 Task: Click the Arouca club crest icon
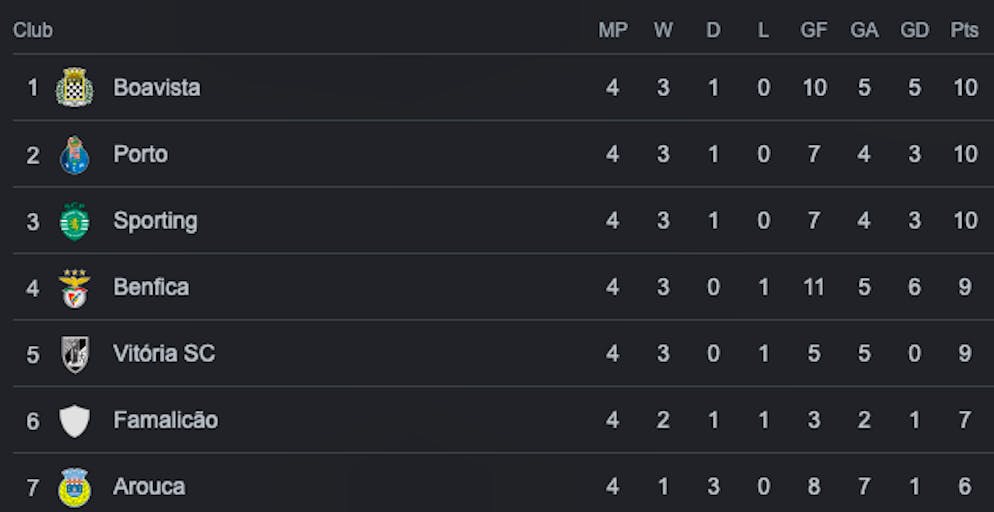[75, 487]
